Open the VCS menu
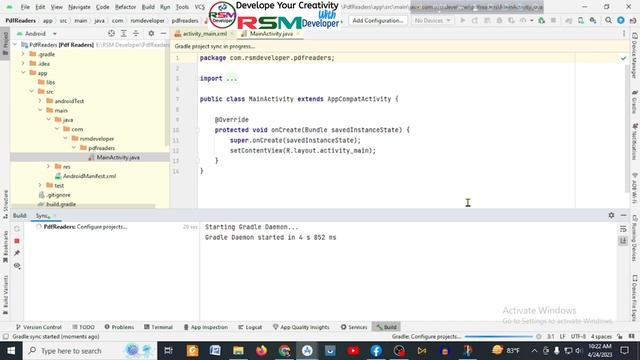This screenshot has height=360, width=640. pyautogui.click(x=200, y=7)
